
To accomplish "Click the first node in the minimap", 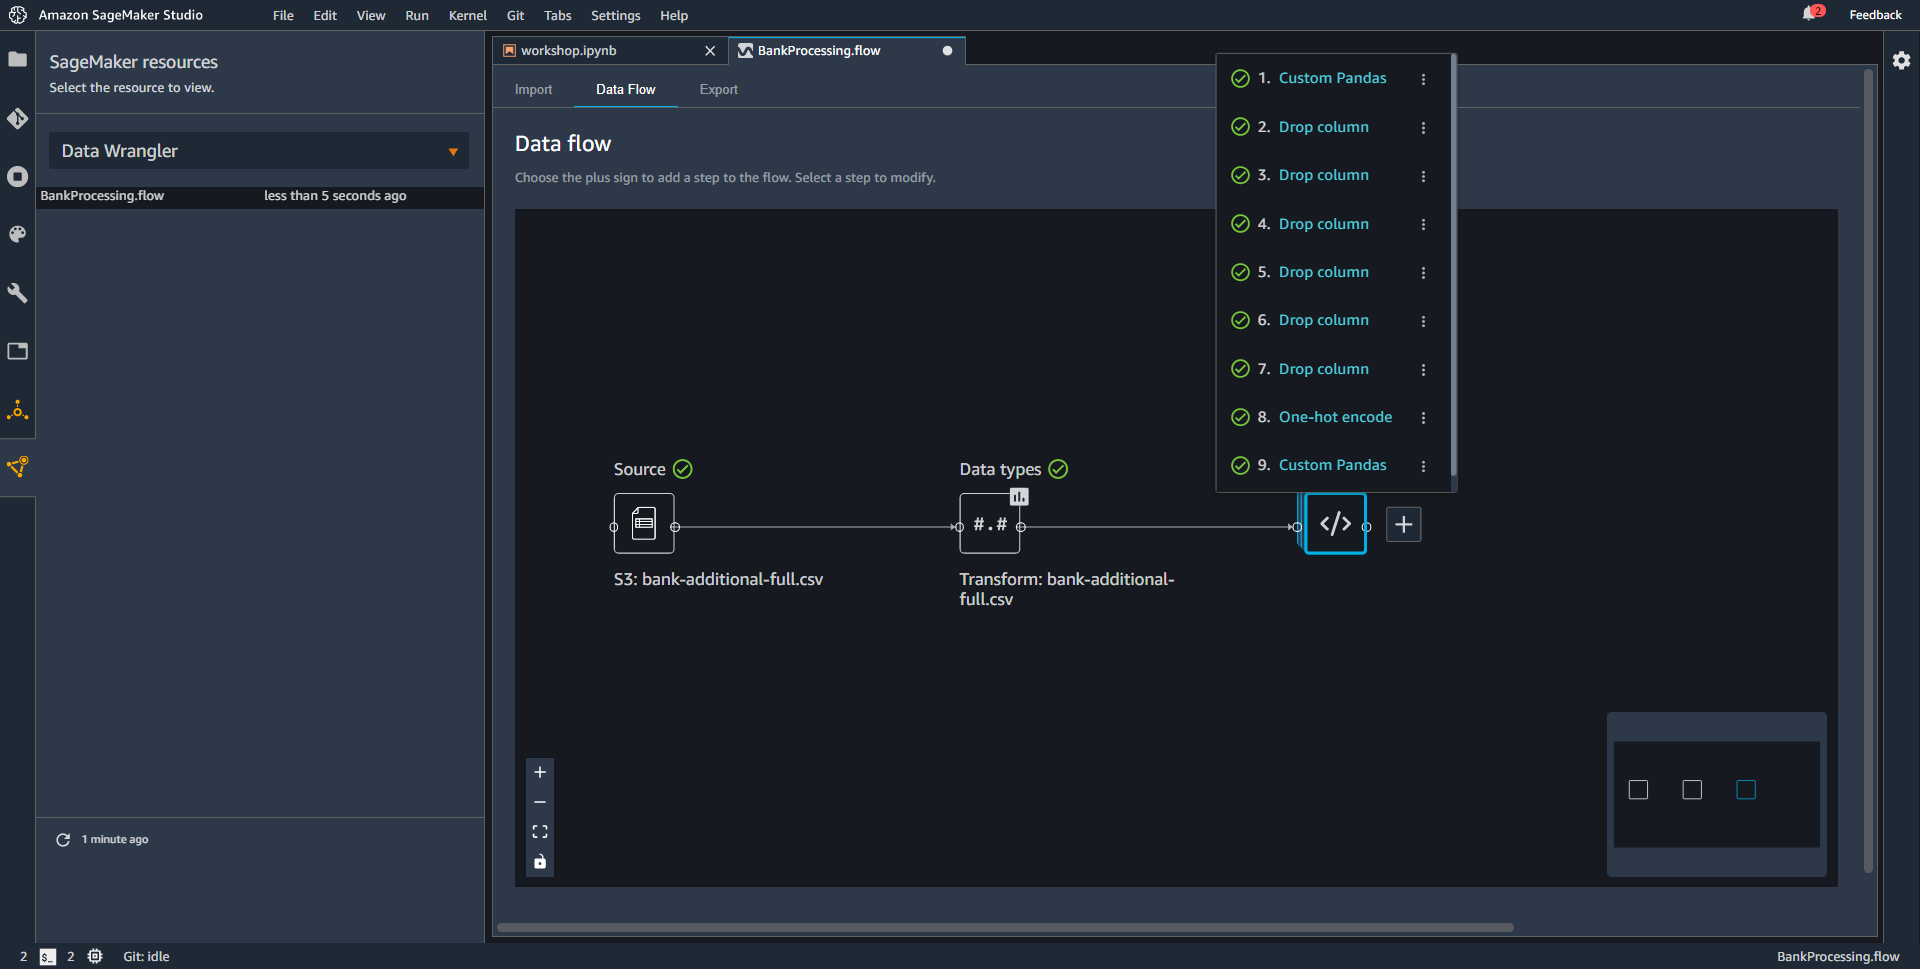I will [1638, 790].
